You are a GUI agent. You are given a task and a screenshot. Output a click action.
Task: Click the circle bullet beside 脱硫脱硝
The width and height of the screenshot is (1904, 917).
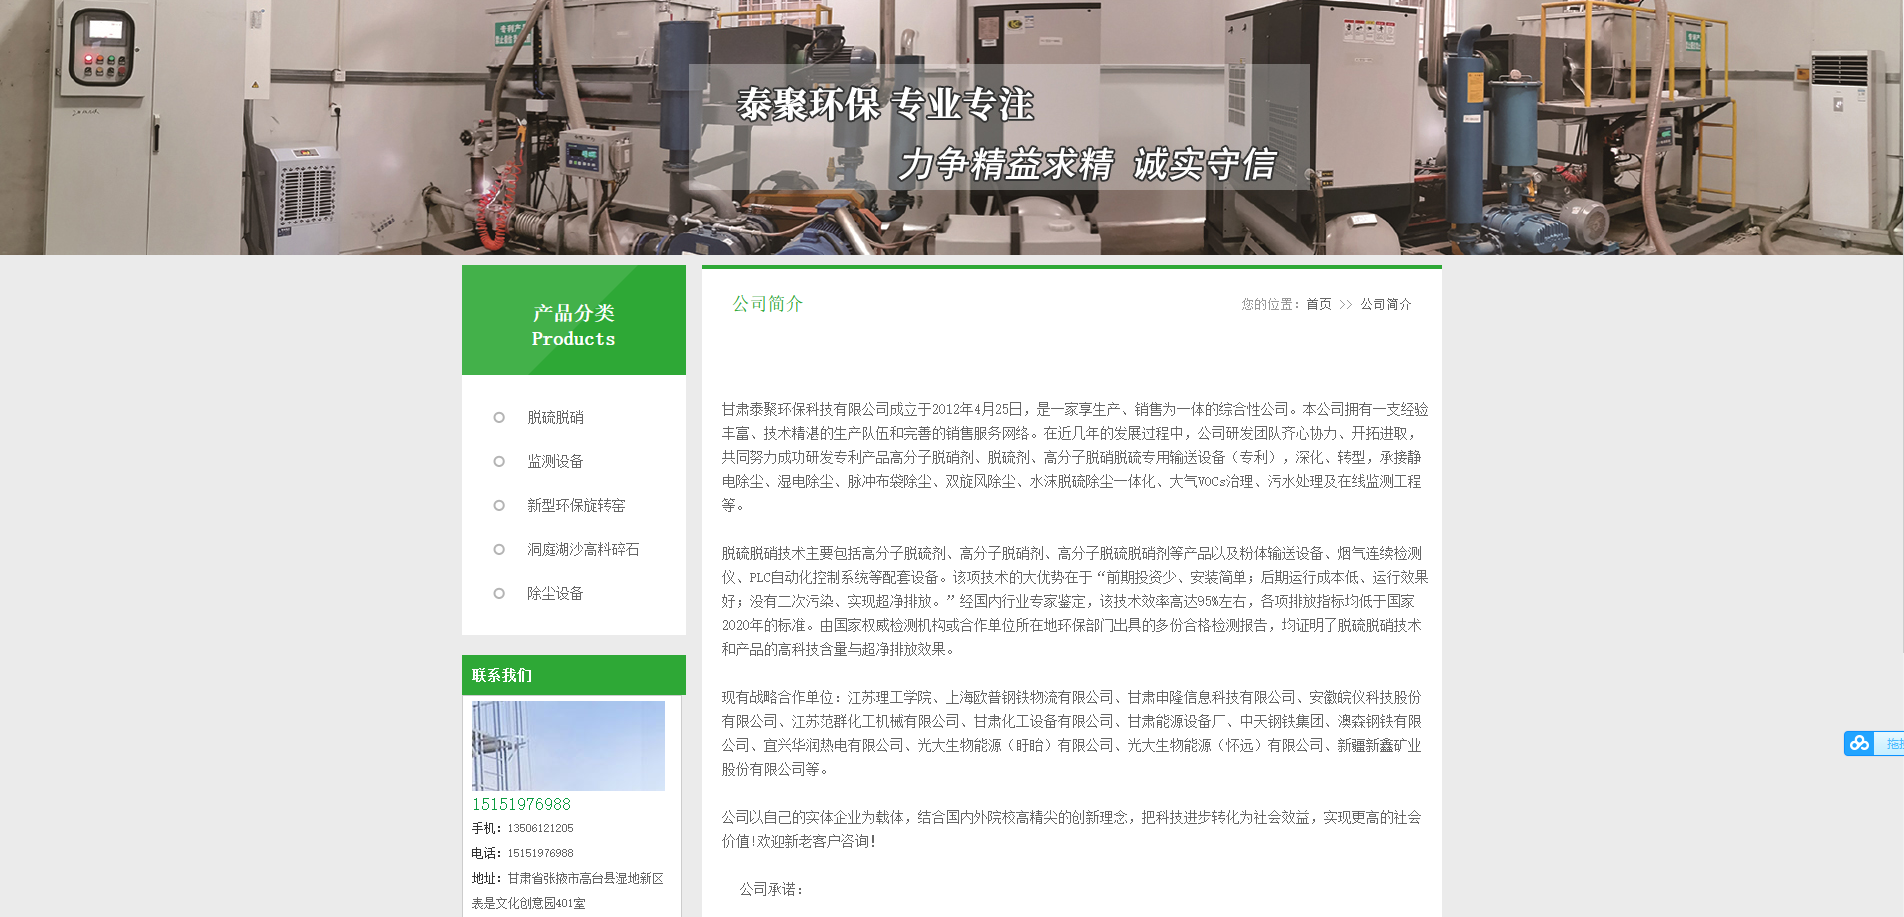pyautogui.click(x=499, y=417)
